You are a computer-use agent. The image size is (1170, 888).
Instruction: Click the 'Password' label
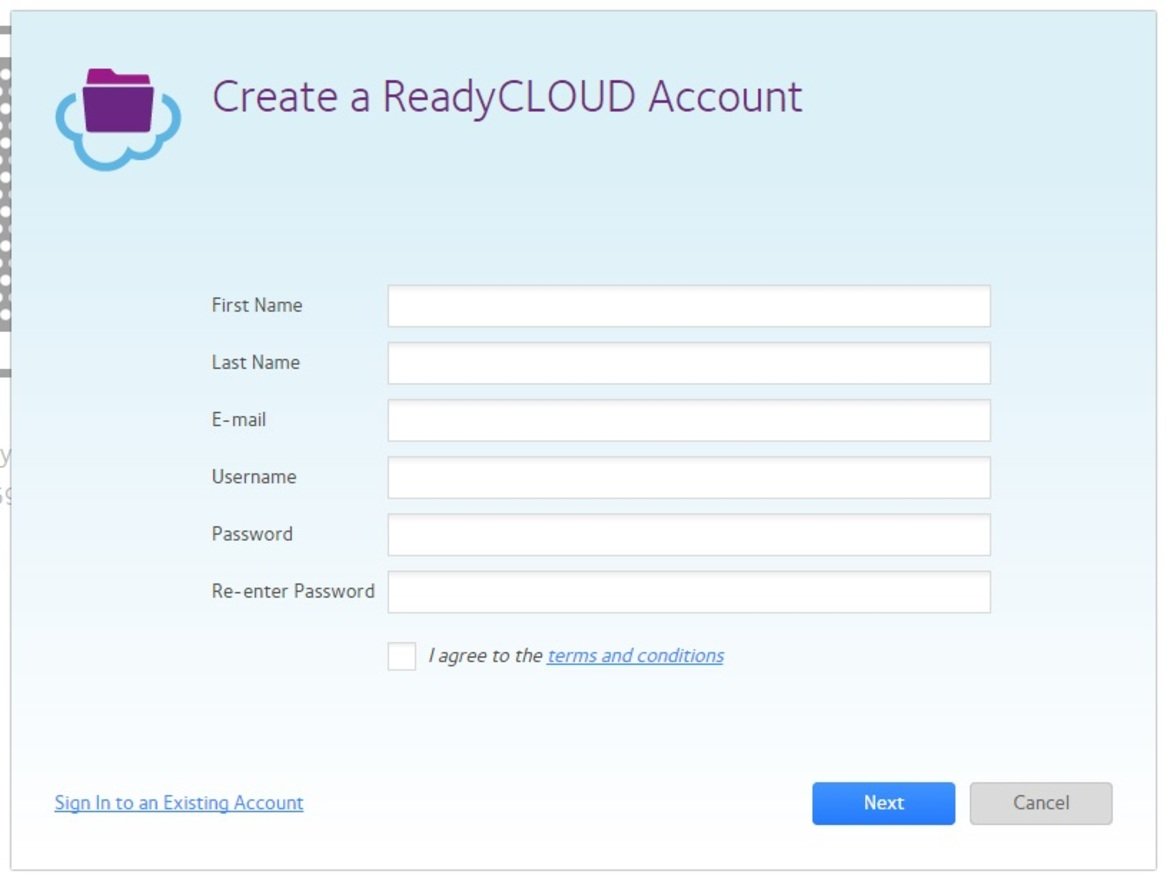point(252,534)
